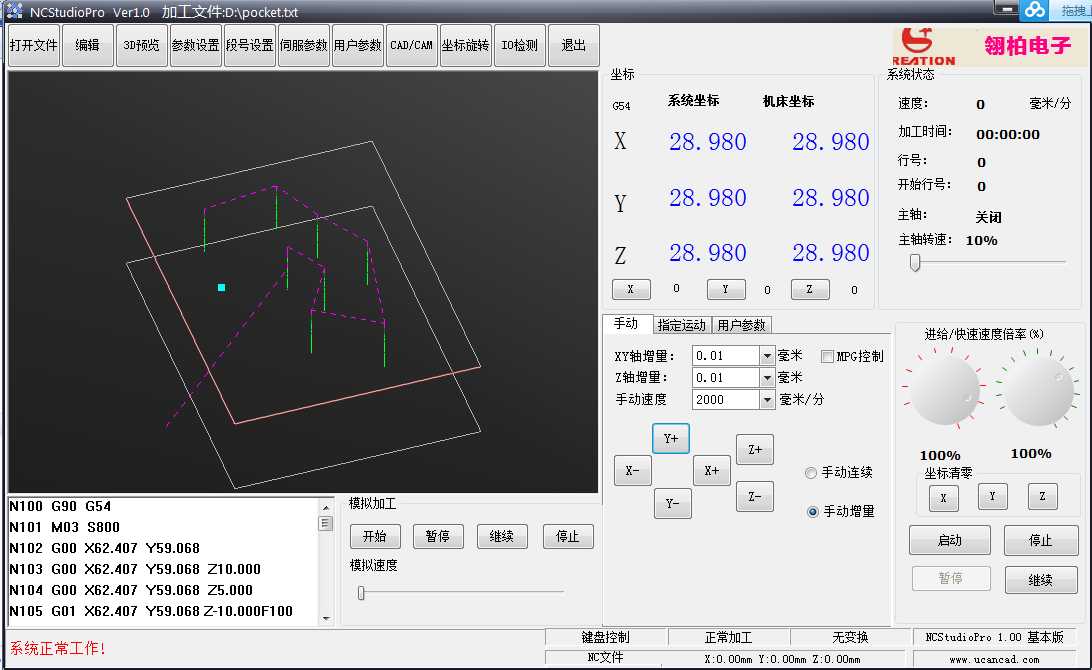Click cyan tool marker in 3D view

coord(221,288)
